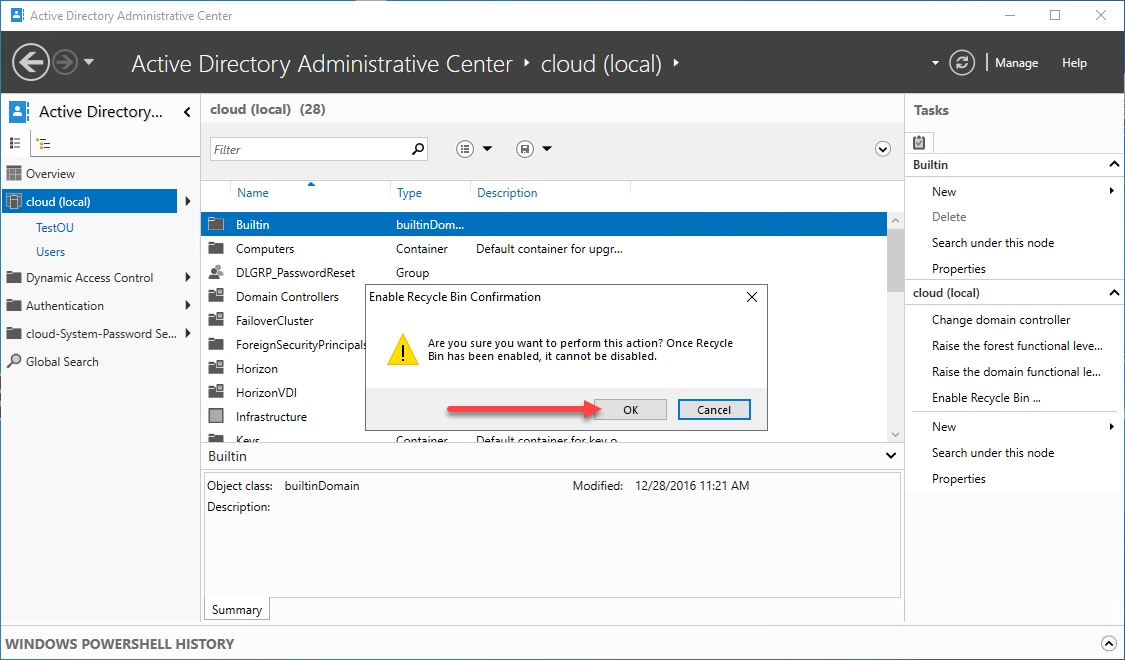
Task: Cancel the Recycle Bin confirmation dialog
Action: (714, 410)
